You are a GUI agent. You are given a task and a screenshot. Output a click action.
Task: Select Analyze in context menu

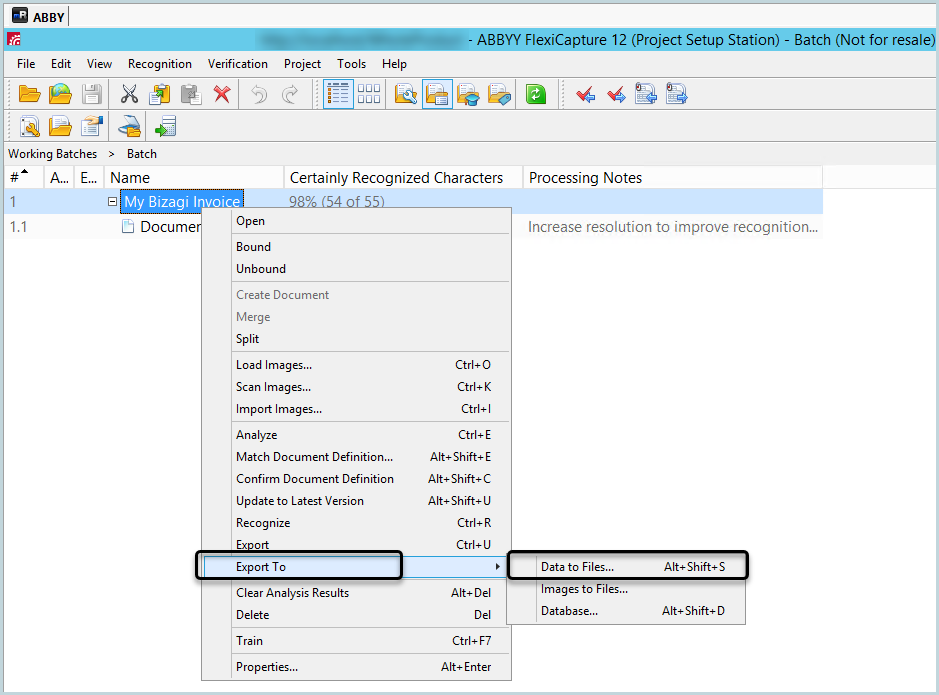coord(356,435)
